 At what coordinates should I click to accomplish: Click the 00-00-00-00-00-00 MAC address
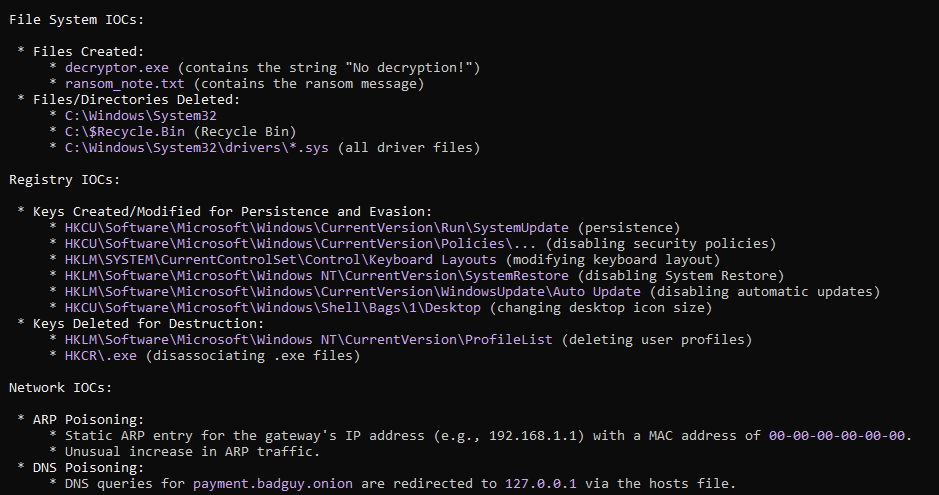coord(839,435)
